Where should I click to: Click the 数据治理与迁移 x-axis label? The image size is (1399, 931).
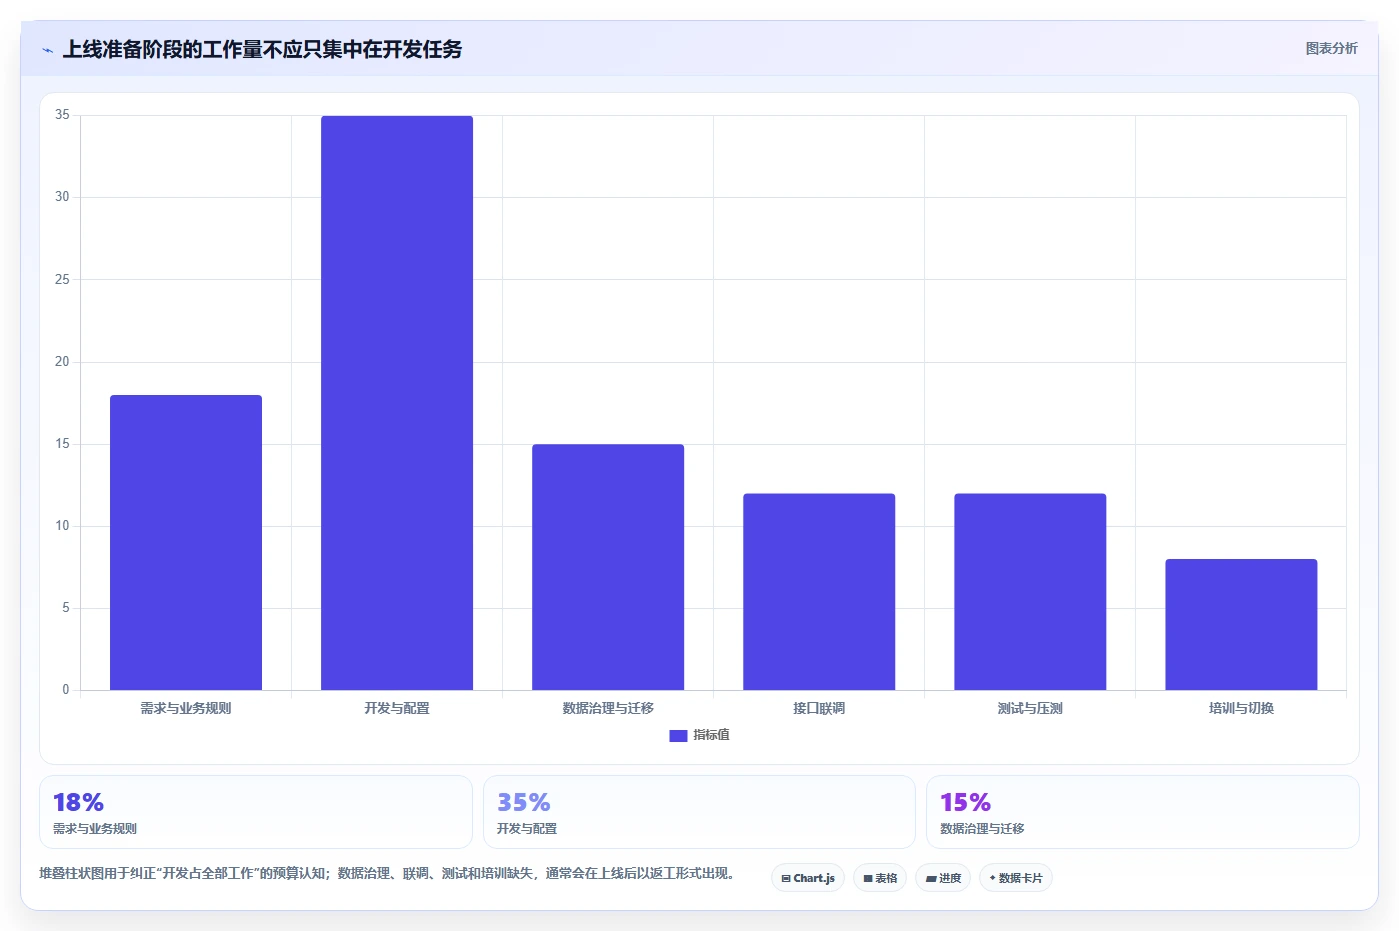[x=608, y=708]
